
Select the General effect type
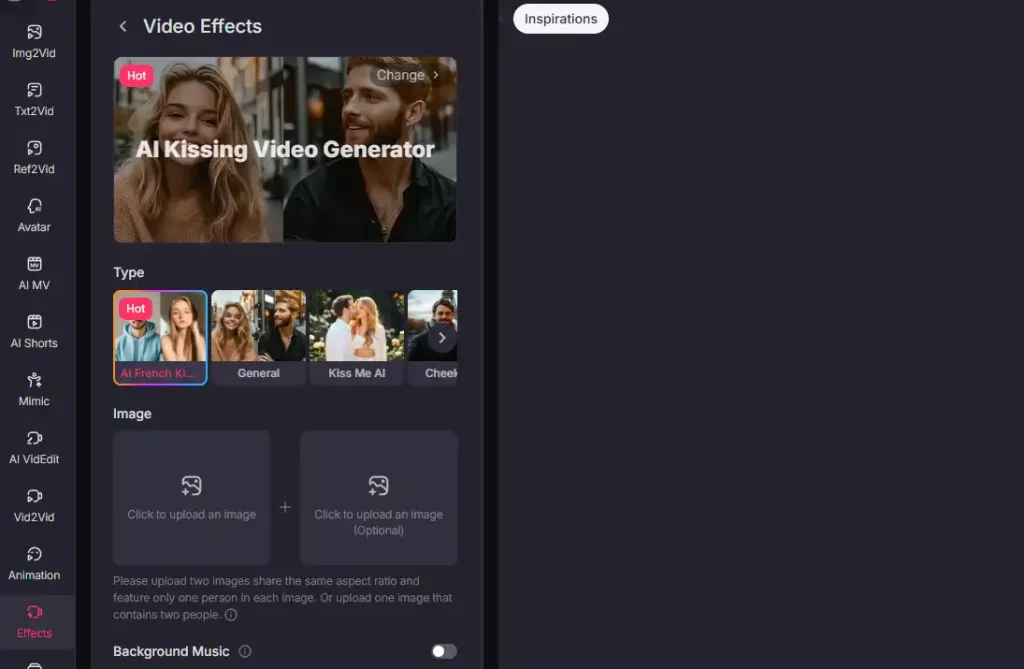[x=258, y=337]
